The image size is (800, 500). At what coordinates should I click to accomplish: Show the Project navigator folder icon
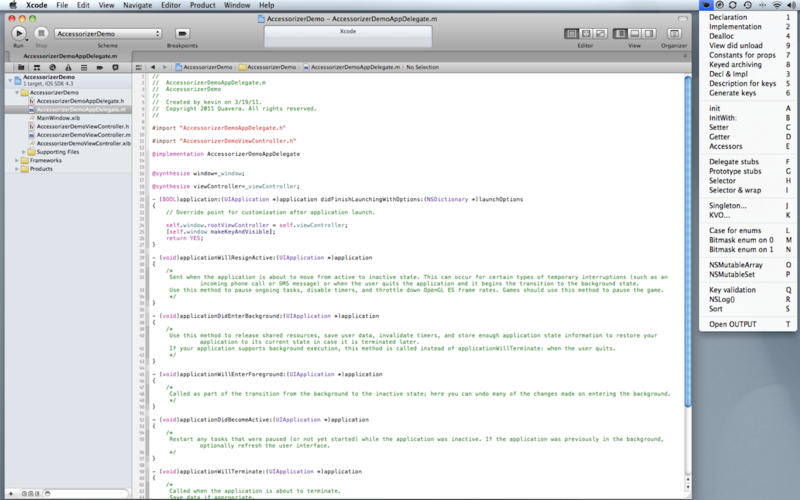21,67
